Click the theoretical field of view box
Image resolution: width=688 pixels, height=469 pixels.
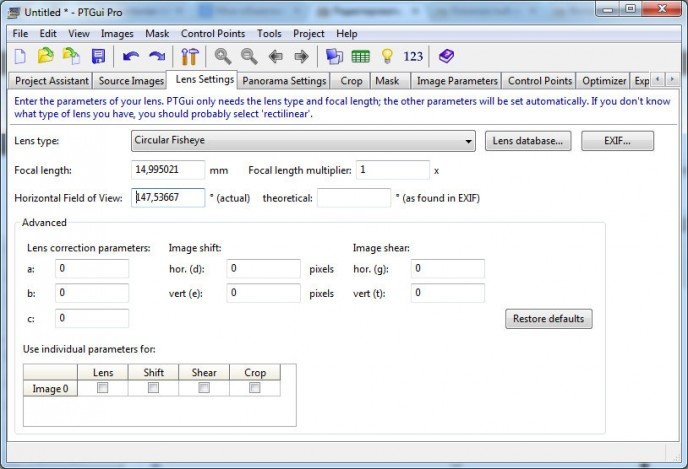pos(354,198)
